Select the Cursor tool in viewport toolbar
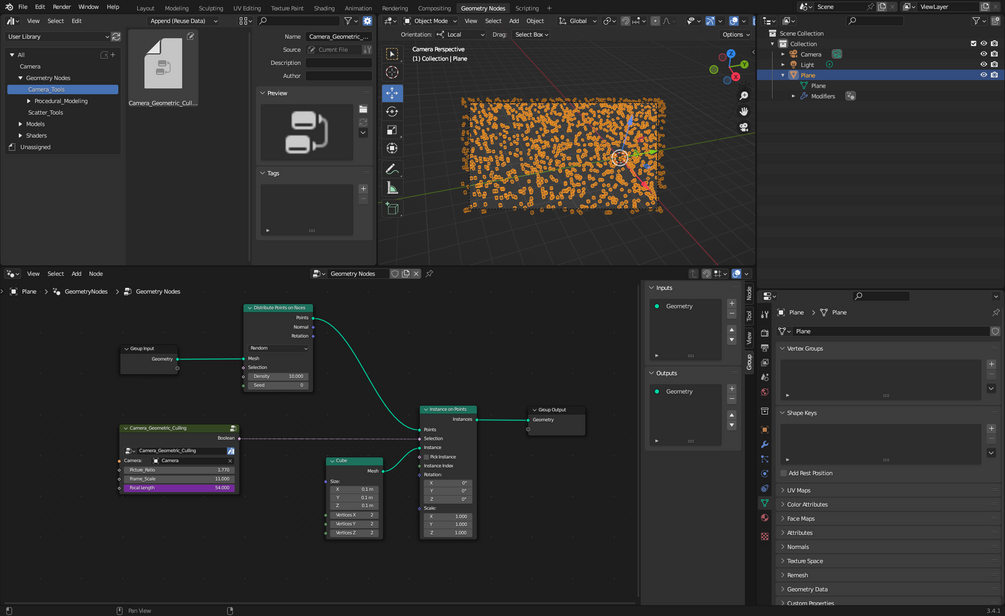1005x616 pixels. click(391, 72)
